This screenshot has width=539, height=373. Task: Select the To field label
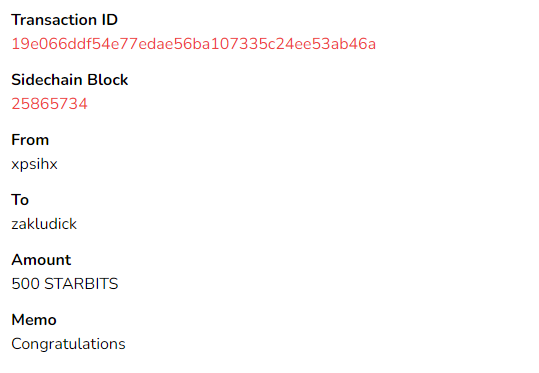[20, 200]
